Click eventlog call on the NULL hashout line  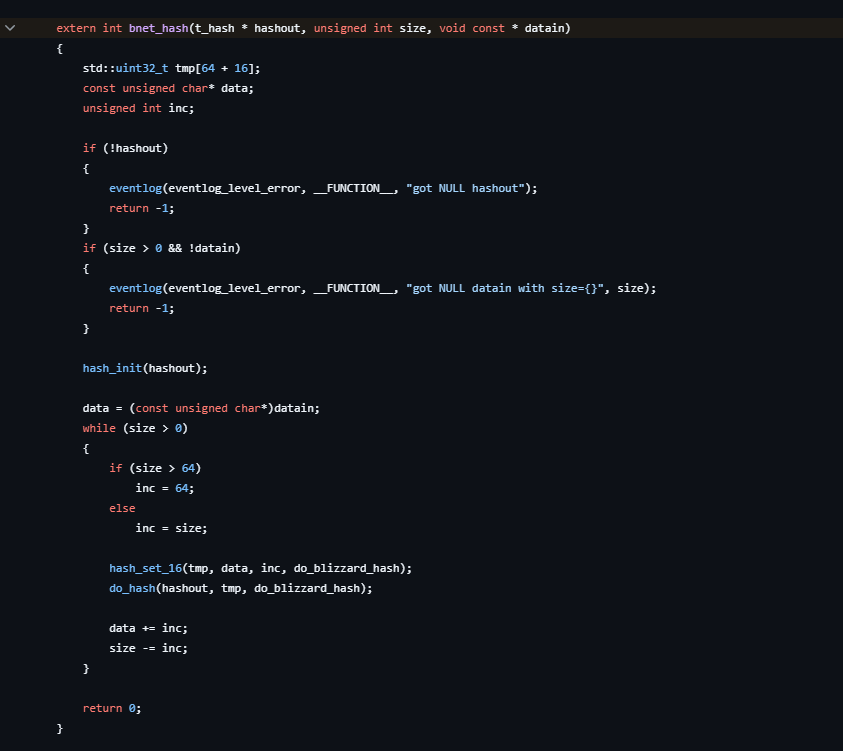[135, 188]
